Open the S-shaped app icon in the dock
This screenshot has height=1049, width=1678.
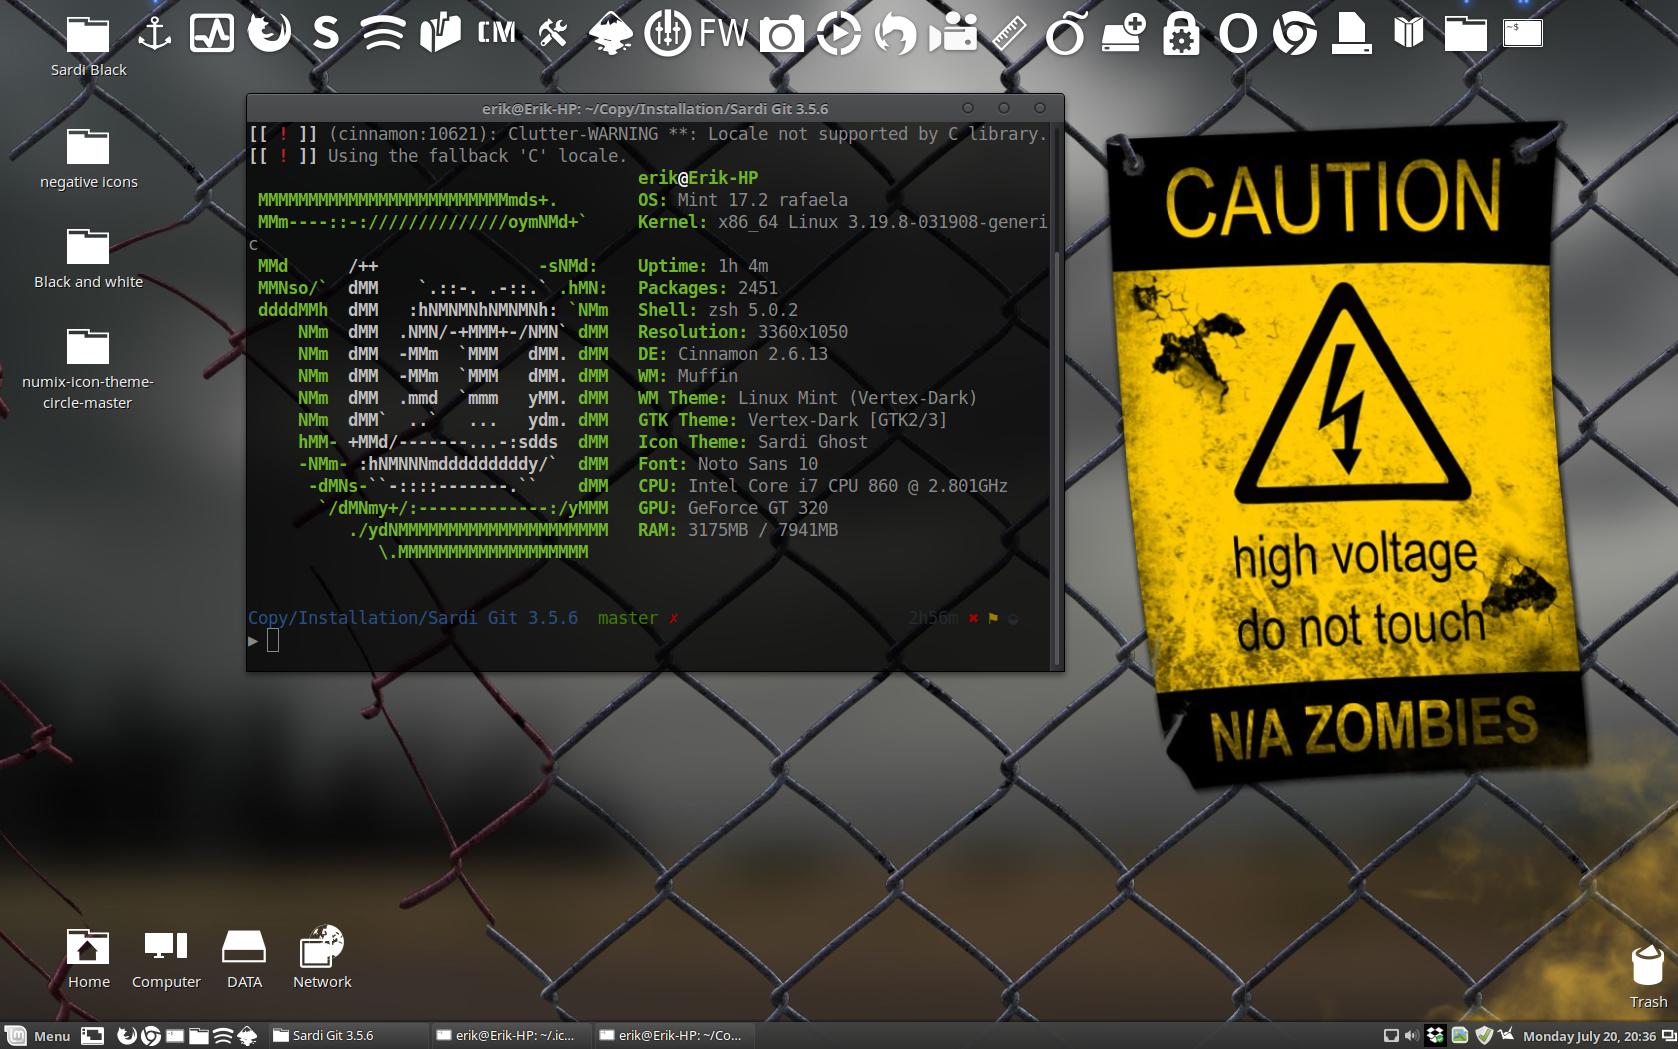click(x=326, y=34)
